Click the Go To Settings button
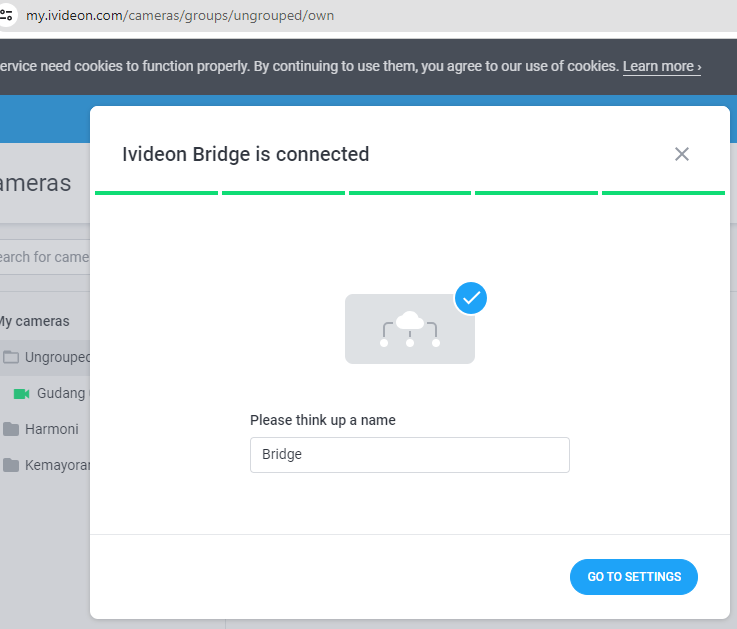737x629 pixels. tap(634, 577)
